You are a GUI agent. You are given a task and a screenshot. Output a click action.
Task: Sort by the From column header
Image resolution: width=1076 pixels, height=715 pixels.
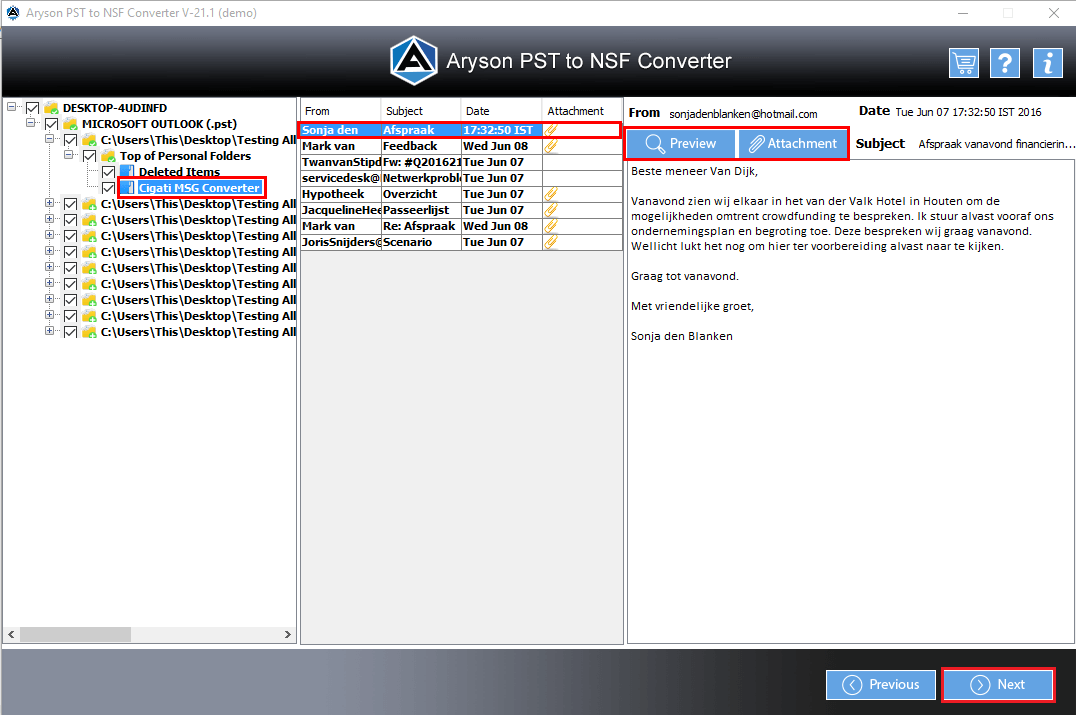[x=340, y=110]
